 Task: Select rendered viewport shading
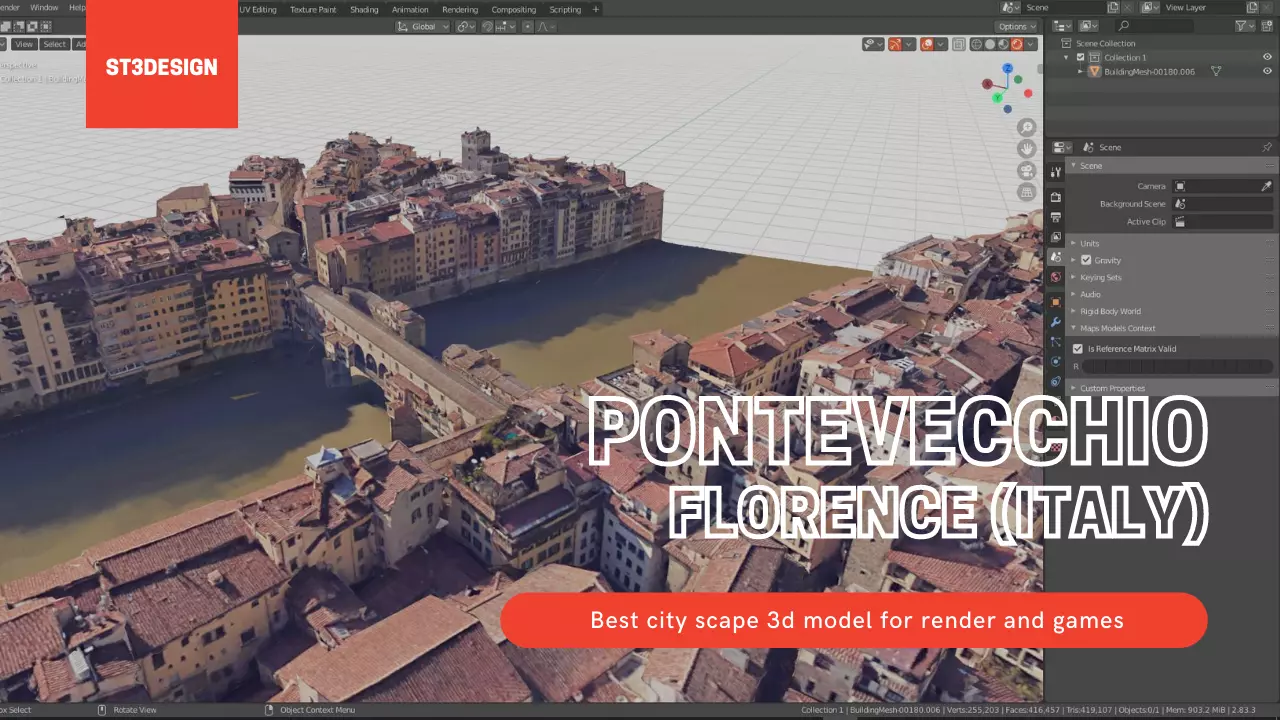(1017, 44)
